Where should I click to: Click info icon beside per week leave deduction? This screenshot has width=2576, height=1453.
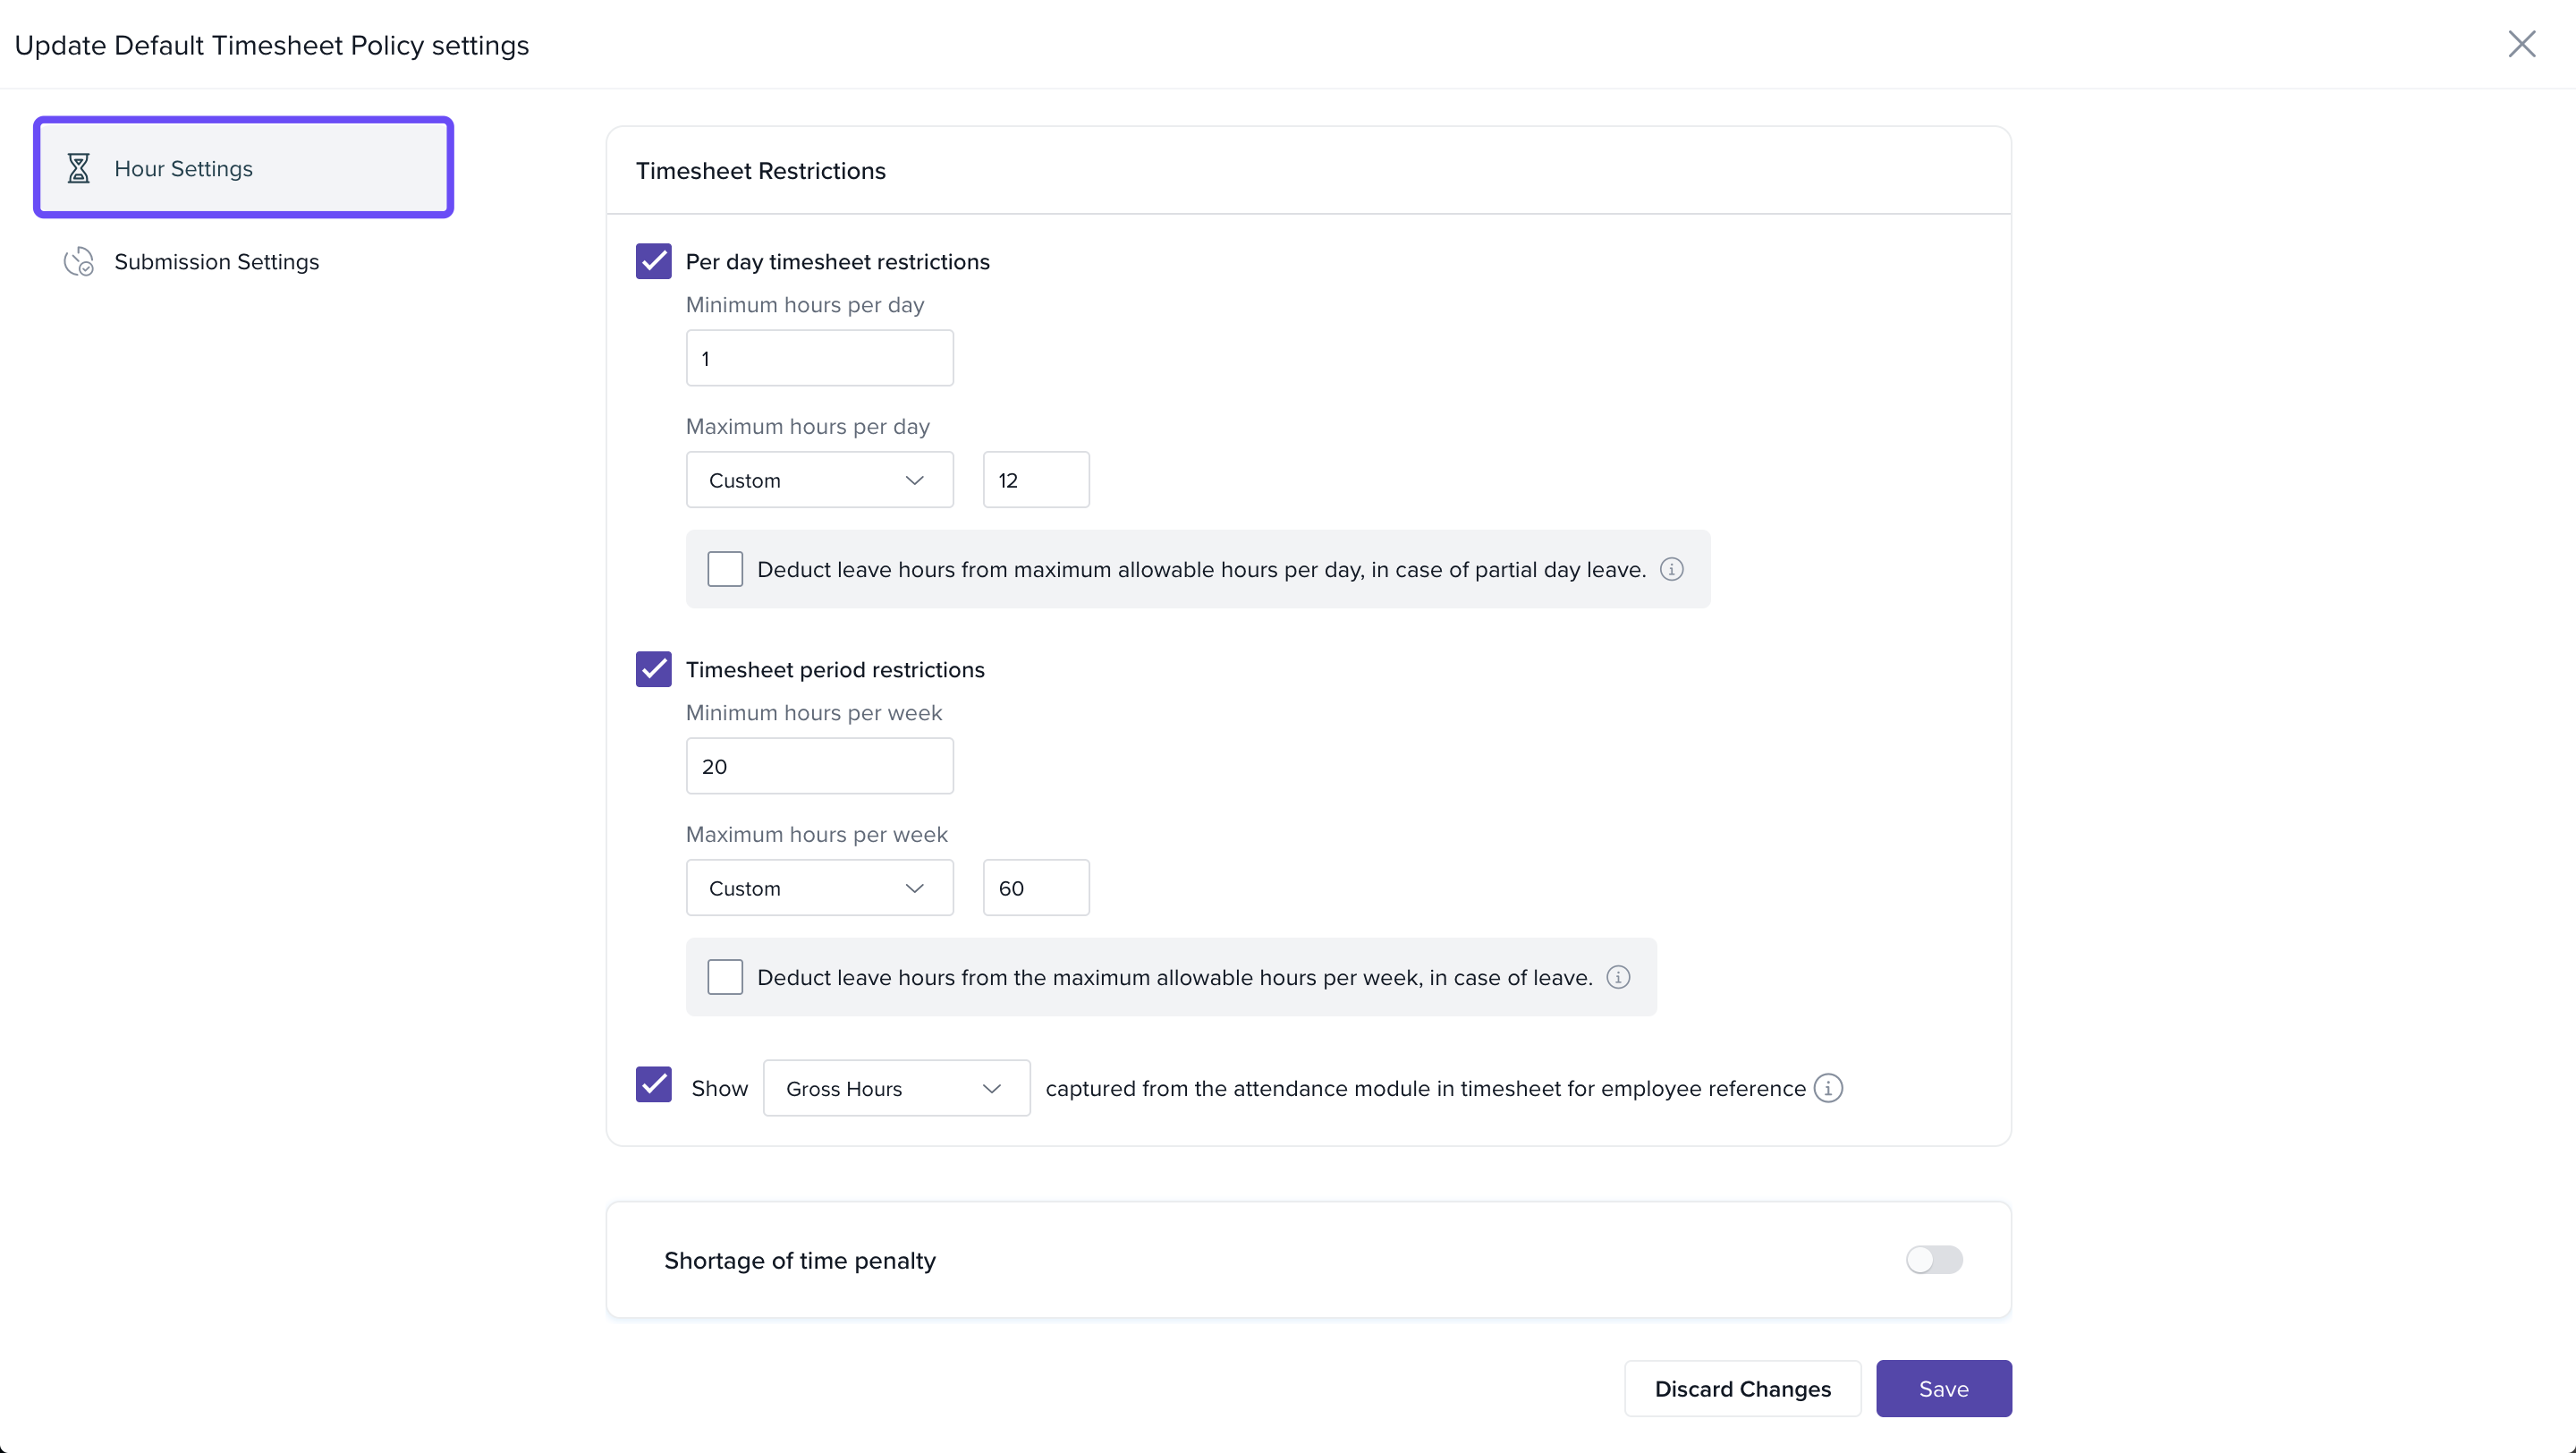click(1618, 977)
